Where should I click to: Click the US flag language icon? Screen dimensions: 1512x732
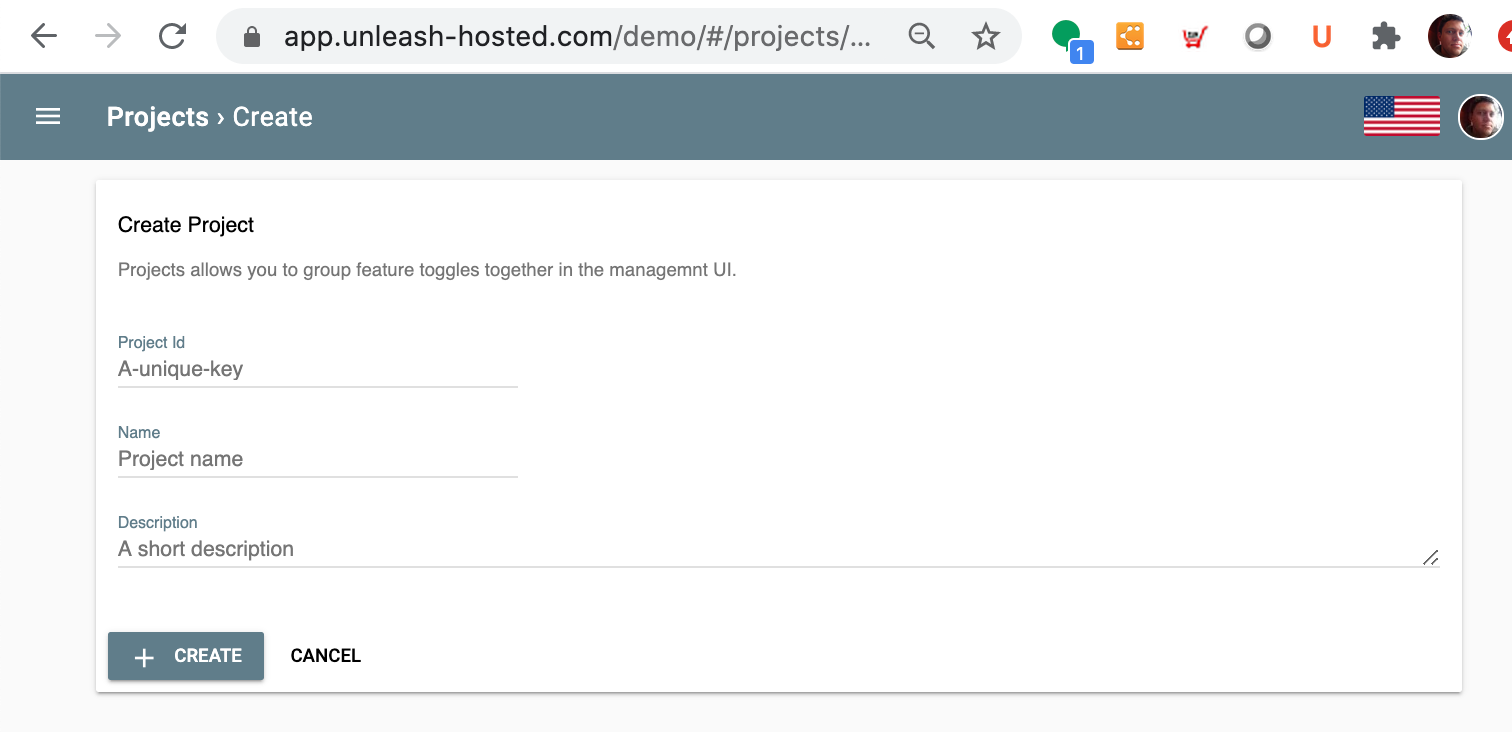click(x=1401, y=117)
